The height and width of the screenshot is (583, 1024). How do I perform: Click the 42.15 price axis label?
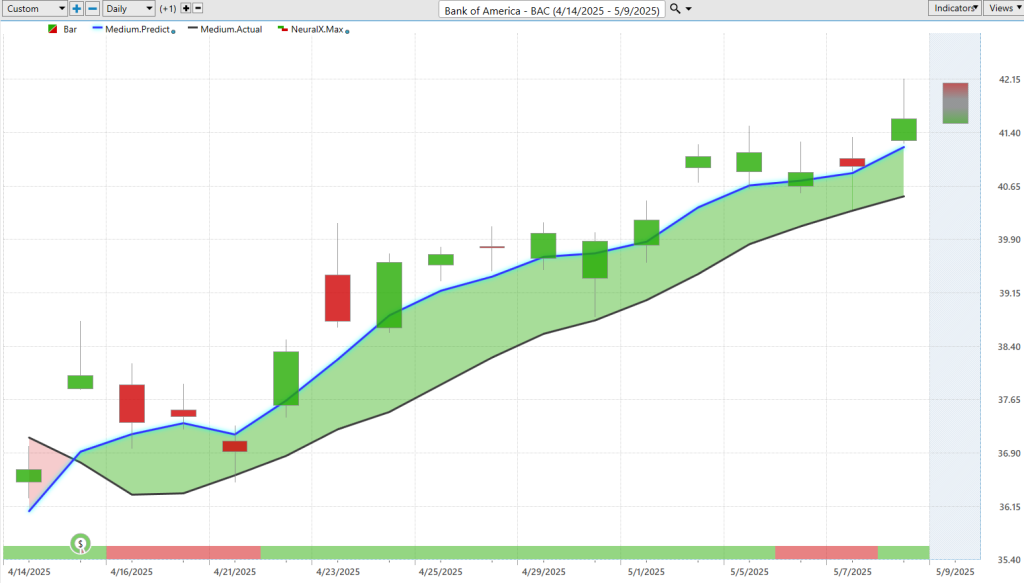click(1009, 80)
